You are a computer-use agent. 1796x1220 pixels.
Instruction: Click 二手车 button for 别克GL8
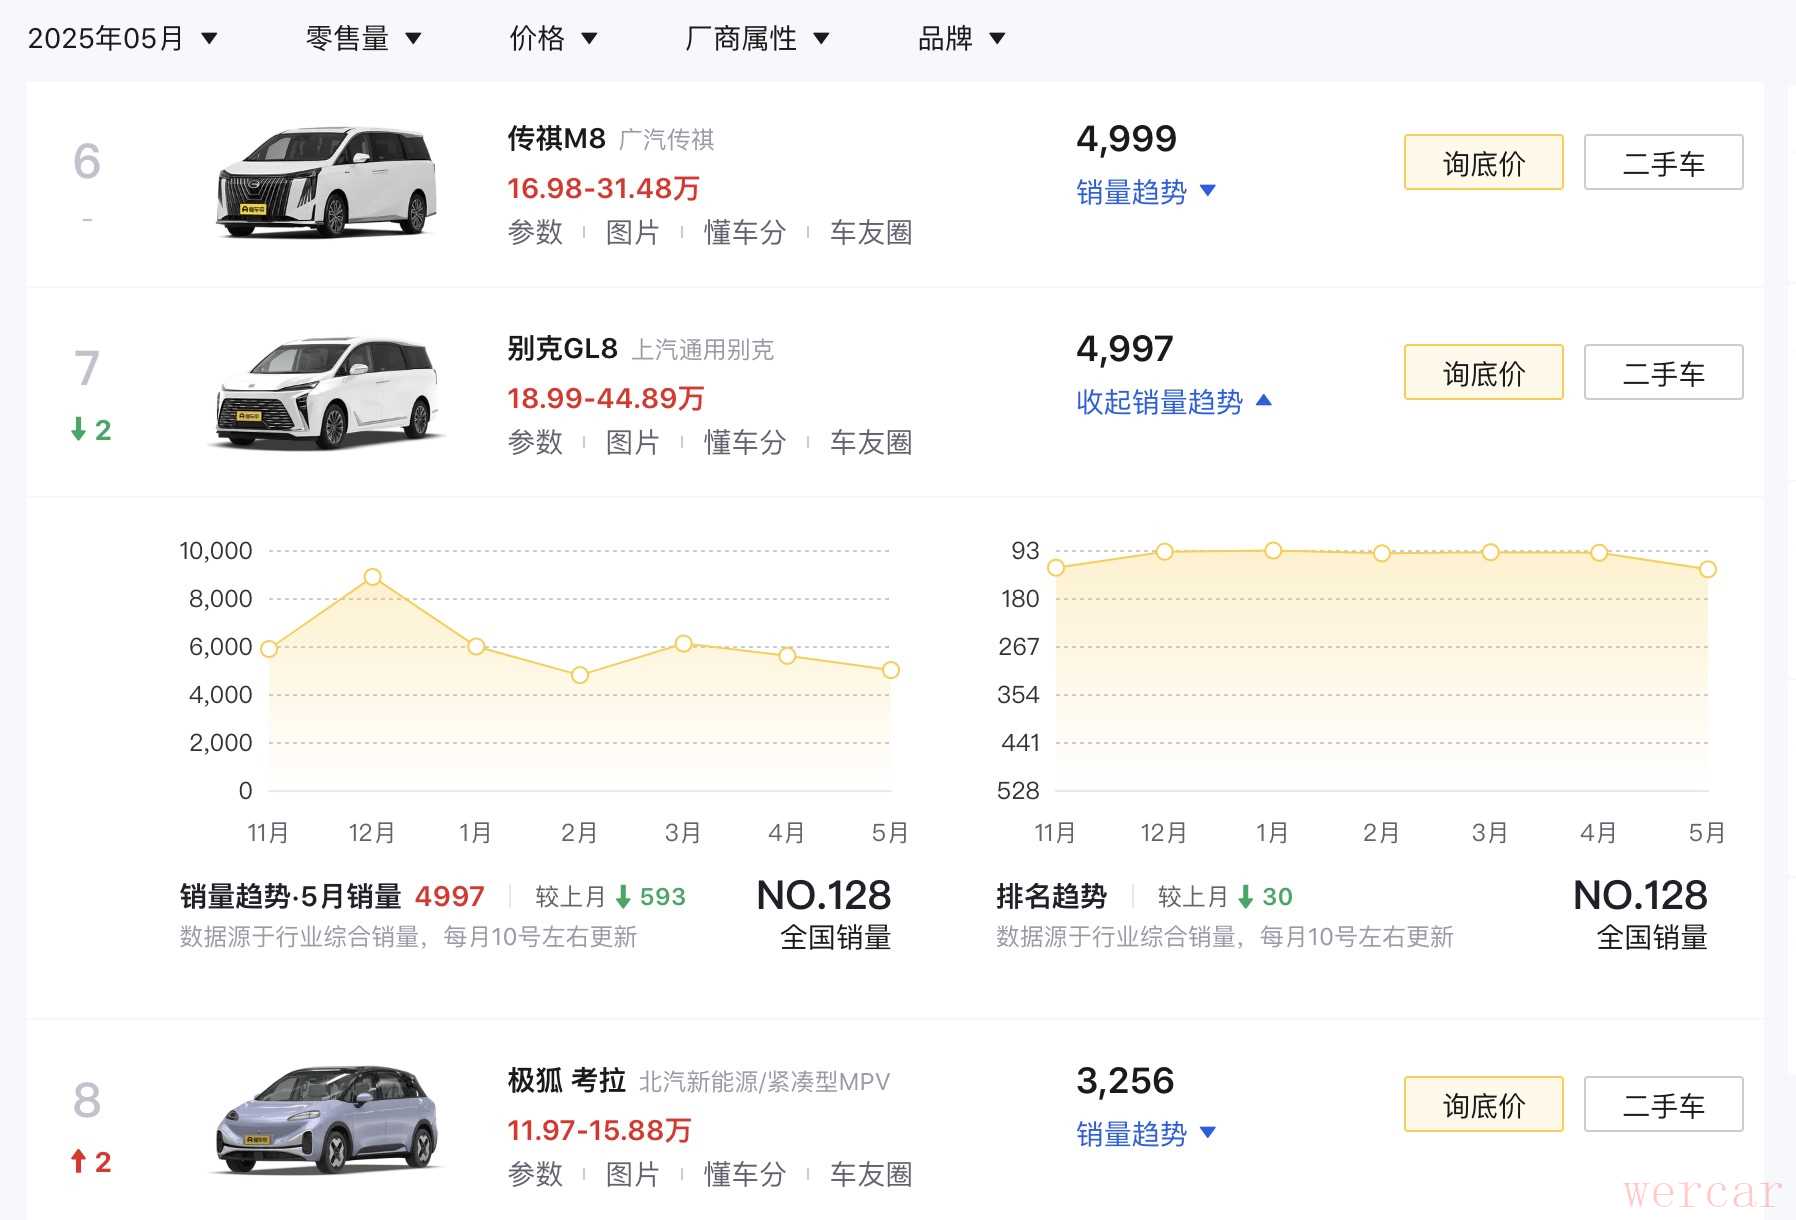pos(1664,372)
